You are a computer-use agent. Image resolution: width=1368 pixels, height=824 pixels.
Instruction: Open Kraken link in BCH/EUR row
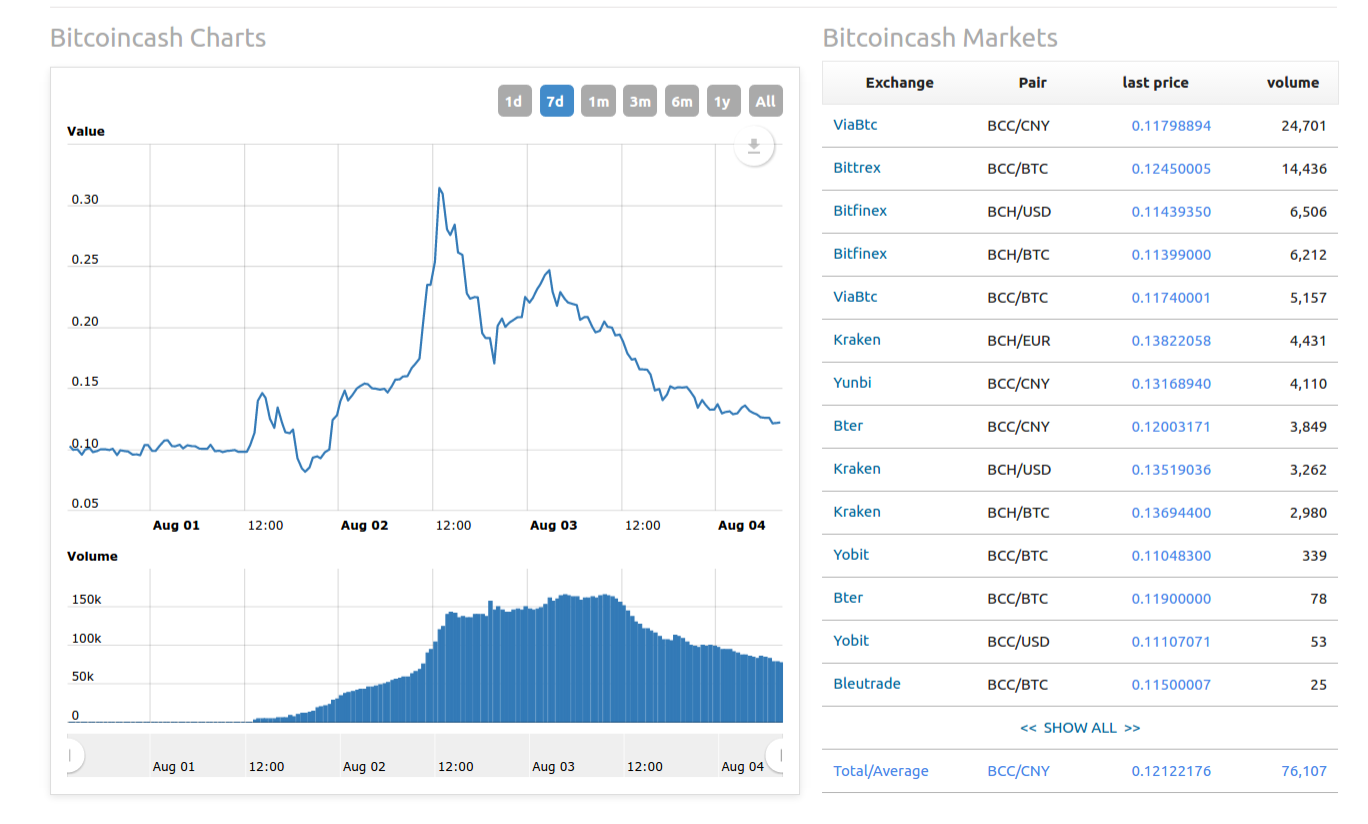pyautogui.click(x=857, y=340)
